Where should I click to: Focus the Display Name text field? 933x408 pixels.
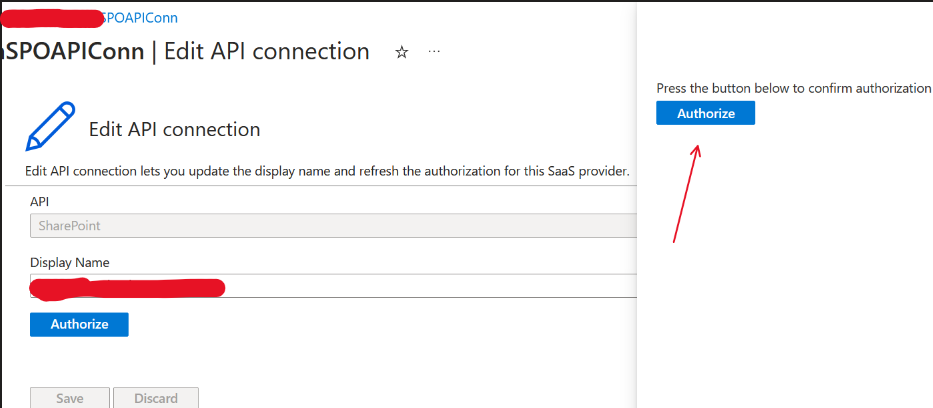click(x=333, y=285)
